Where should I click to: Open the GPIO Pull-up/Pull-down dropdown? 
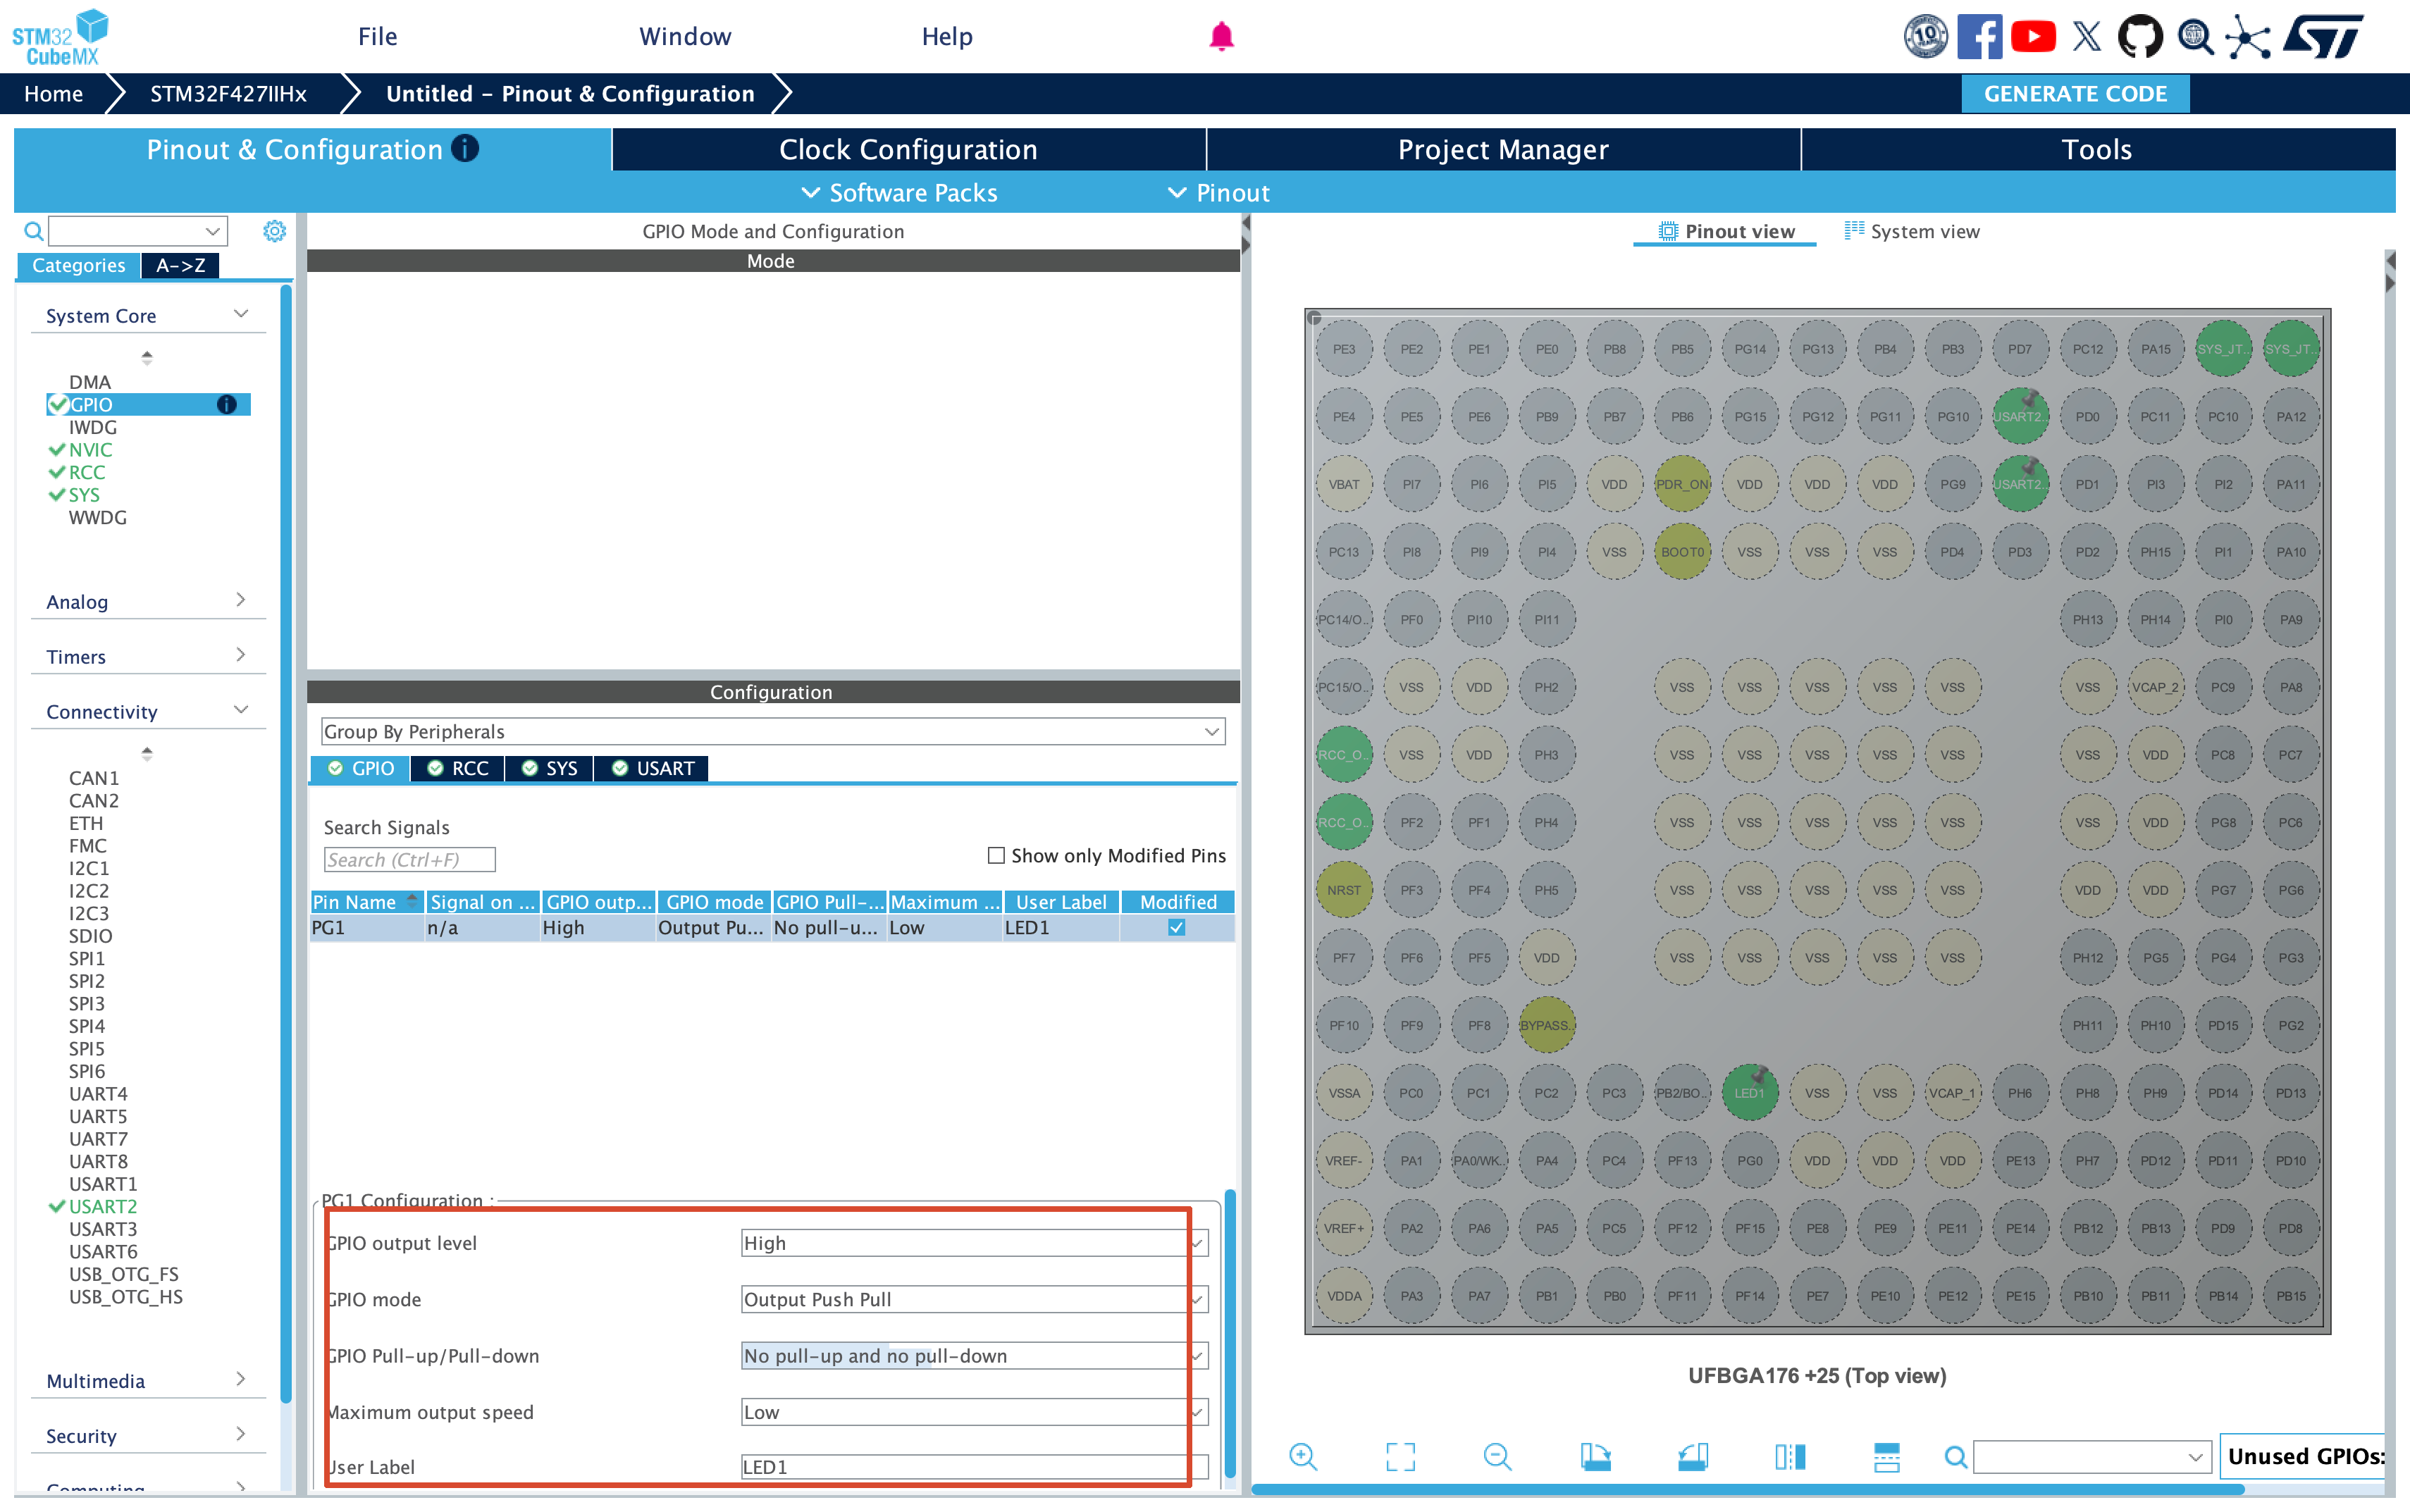(974, 1355)
